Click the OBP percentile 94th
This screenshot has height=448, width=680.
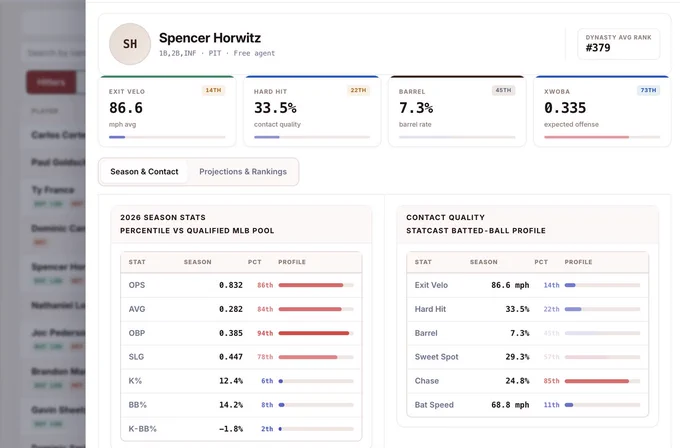(x=265, y=333)
